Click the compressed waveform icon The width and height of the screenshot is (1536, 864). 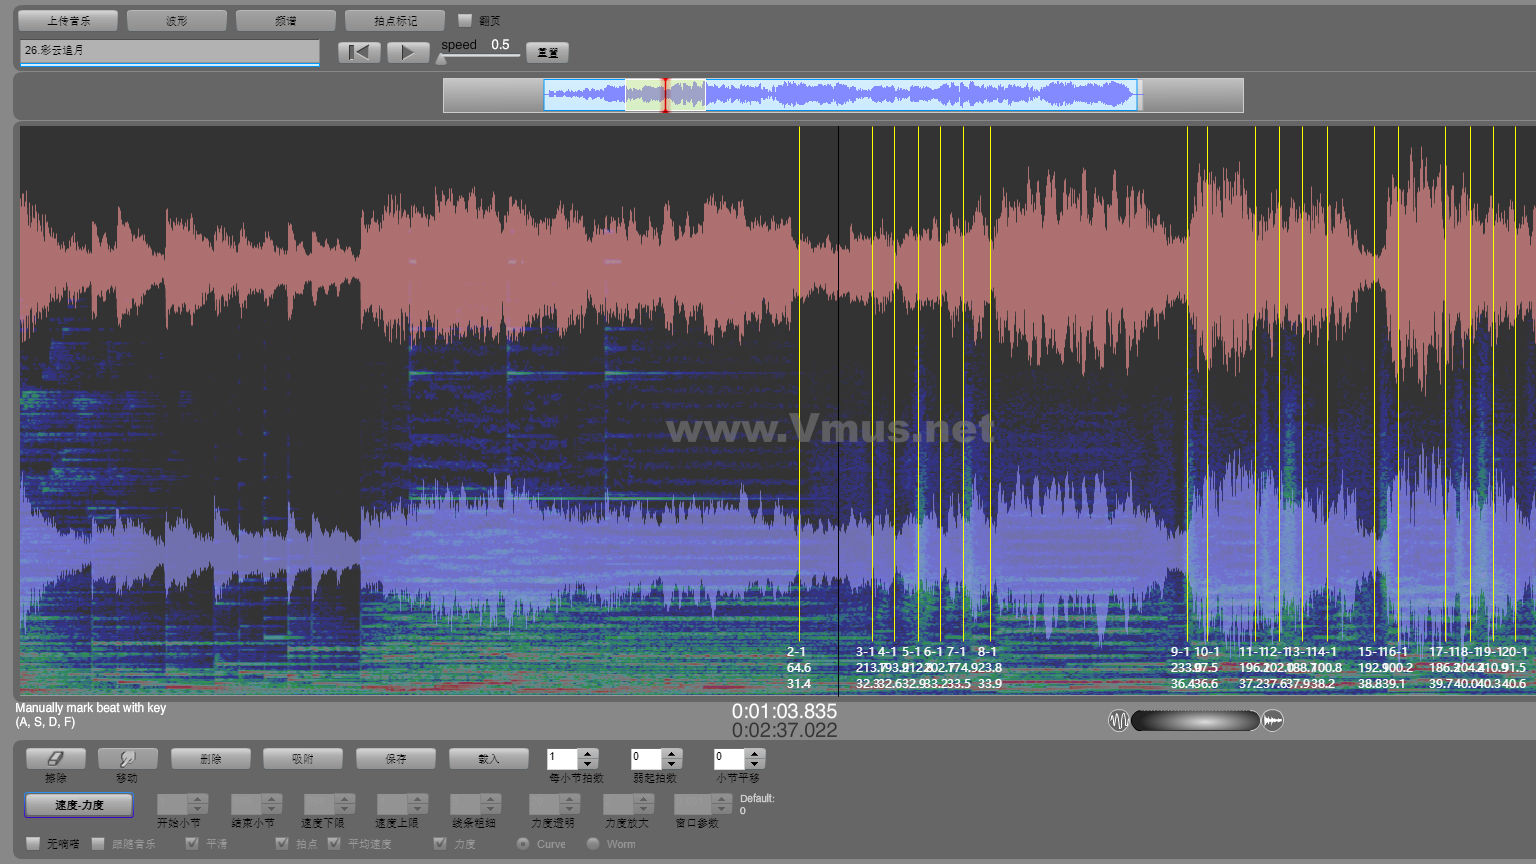tap(1273, 720)
